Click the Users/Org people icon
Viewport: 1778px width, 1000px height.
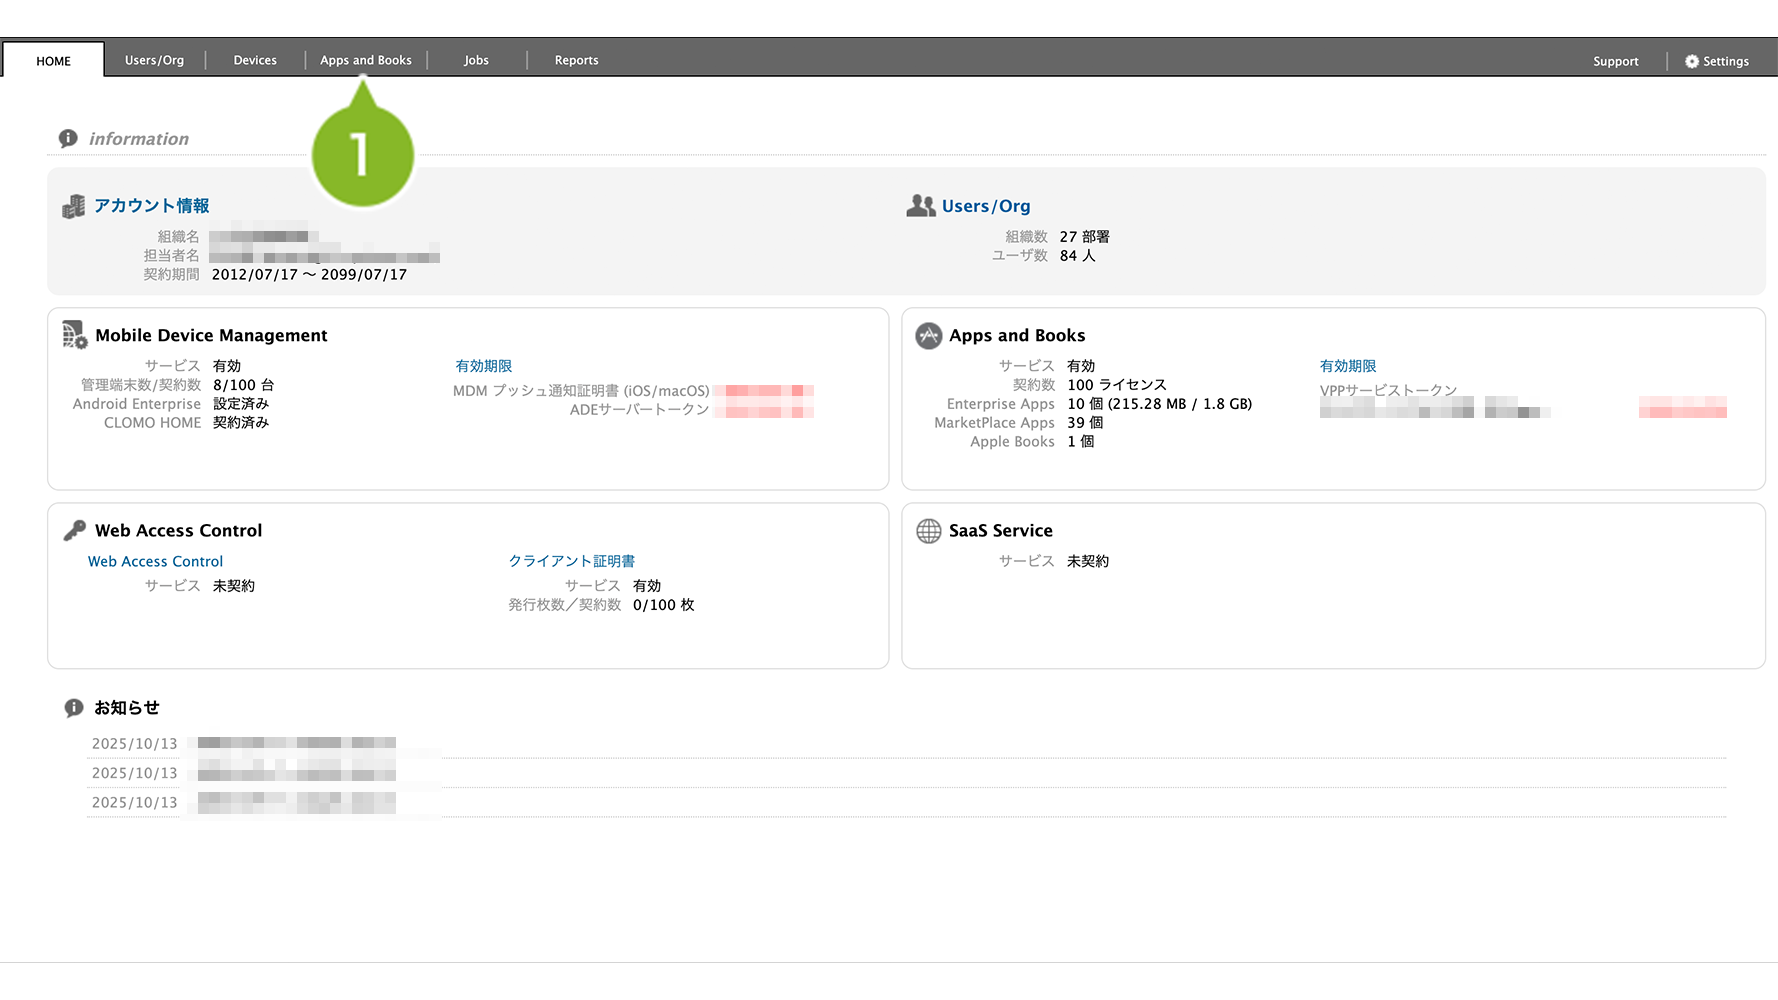coord(920,206)
